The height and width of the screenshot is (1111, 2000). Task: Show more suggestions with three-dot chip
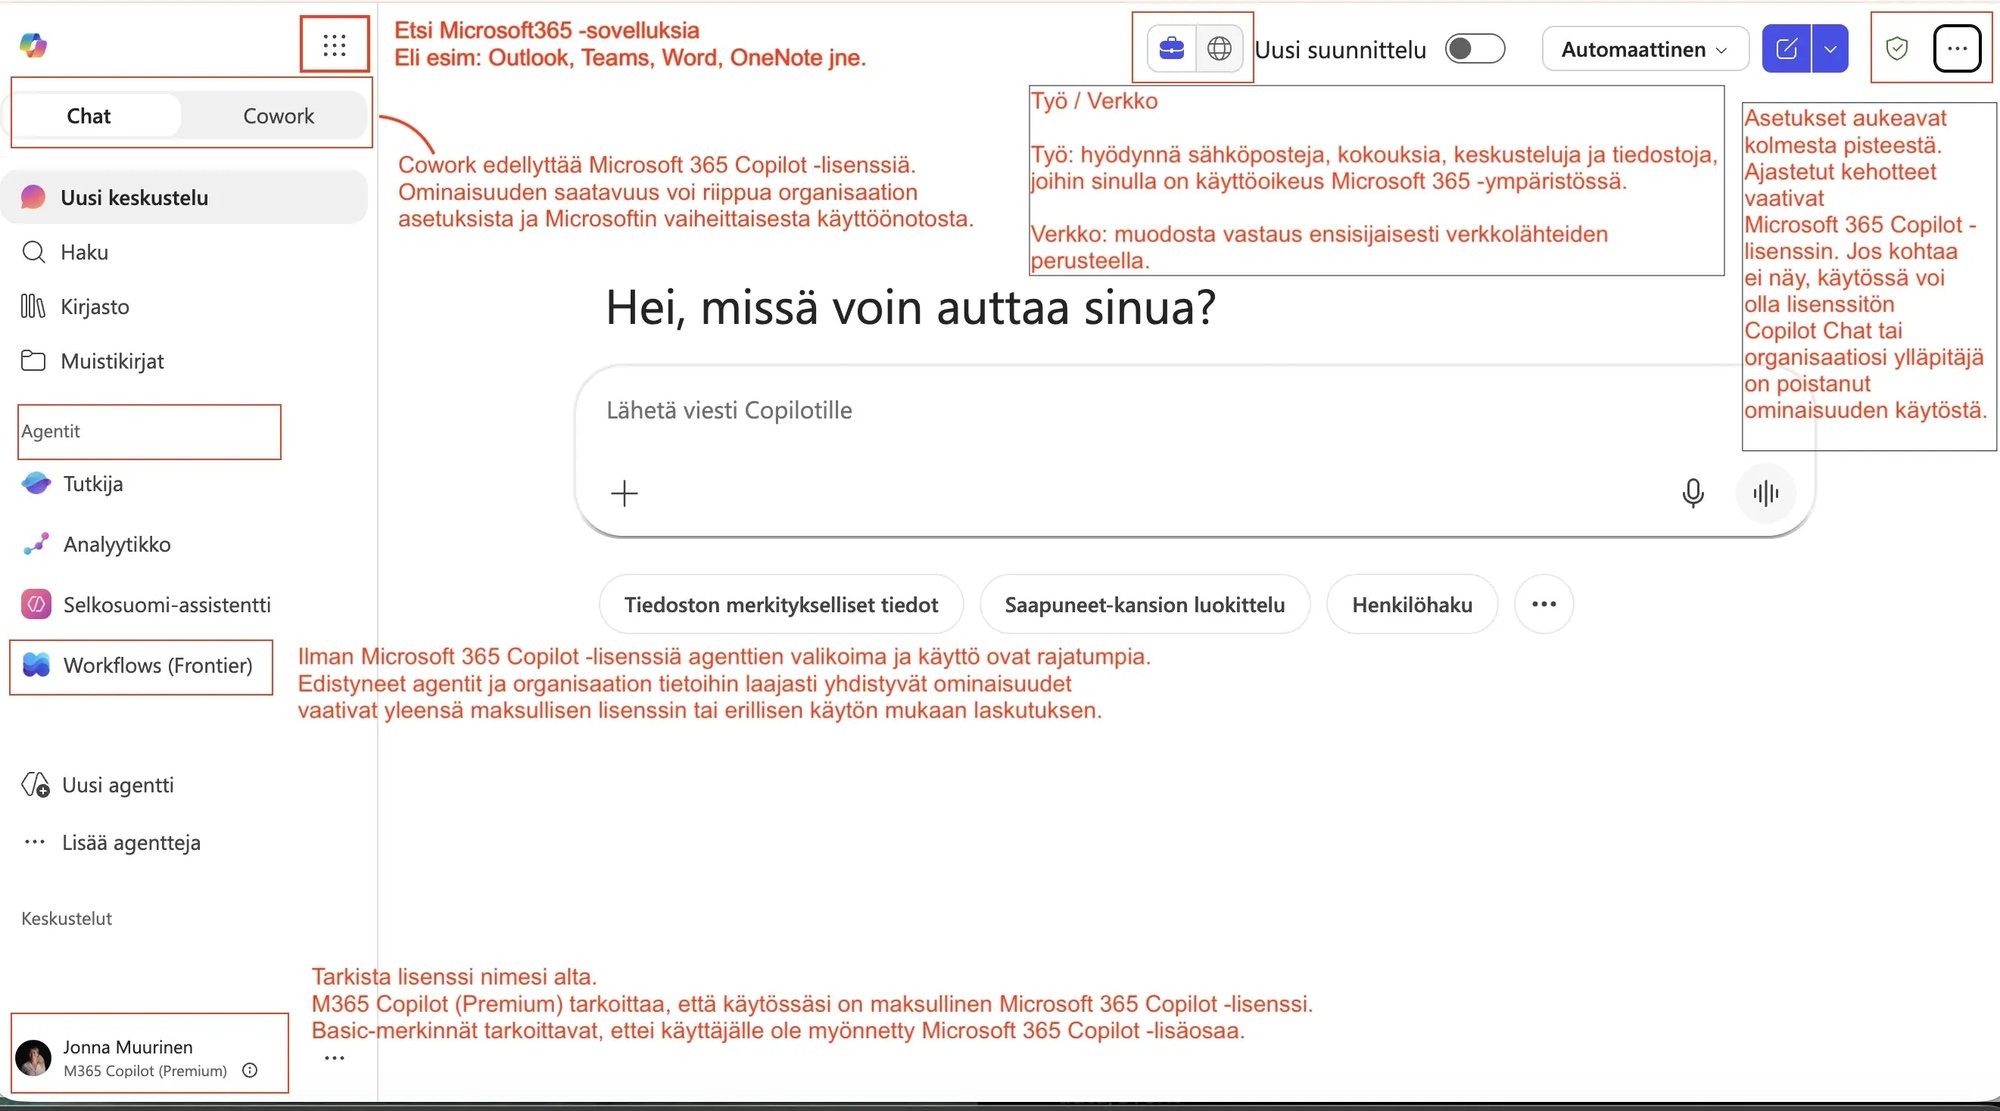coord(1544,604)
